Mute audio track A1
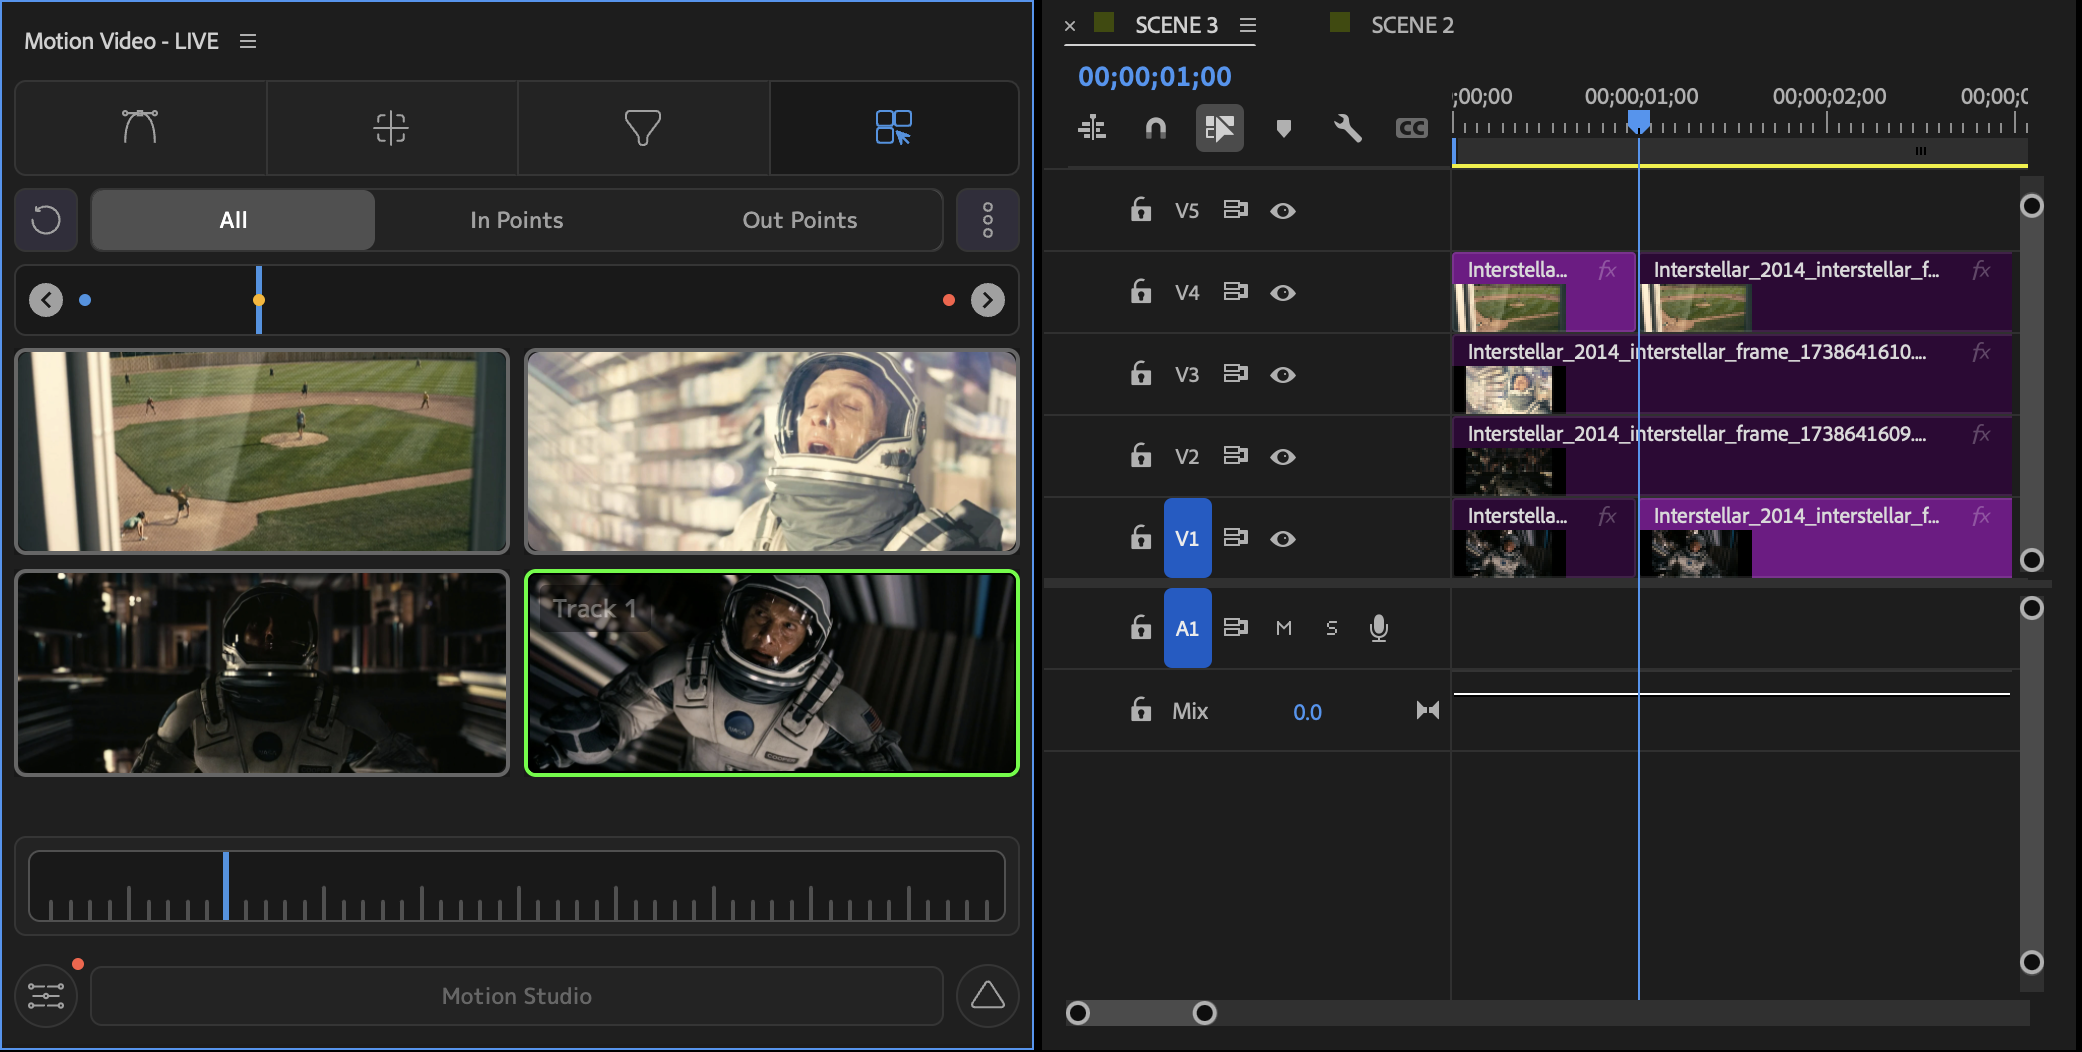This screenshot has width=2082, height=1052. (x=1284, y=628)
